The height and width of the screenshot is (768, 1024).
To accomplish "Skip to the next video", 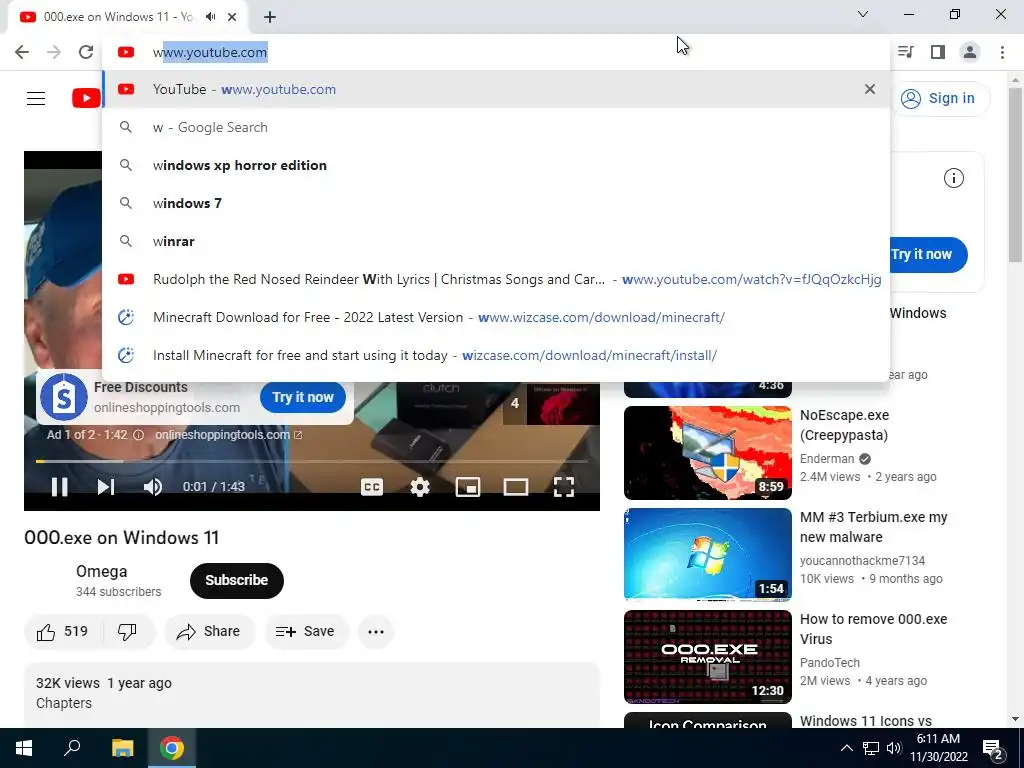I will pos(106,487).
